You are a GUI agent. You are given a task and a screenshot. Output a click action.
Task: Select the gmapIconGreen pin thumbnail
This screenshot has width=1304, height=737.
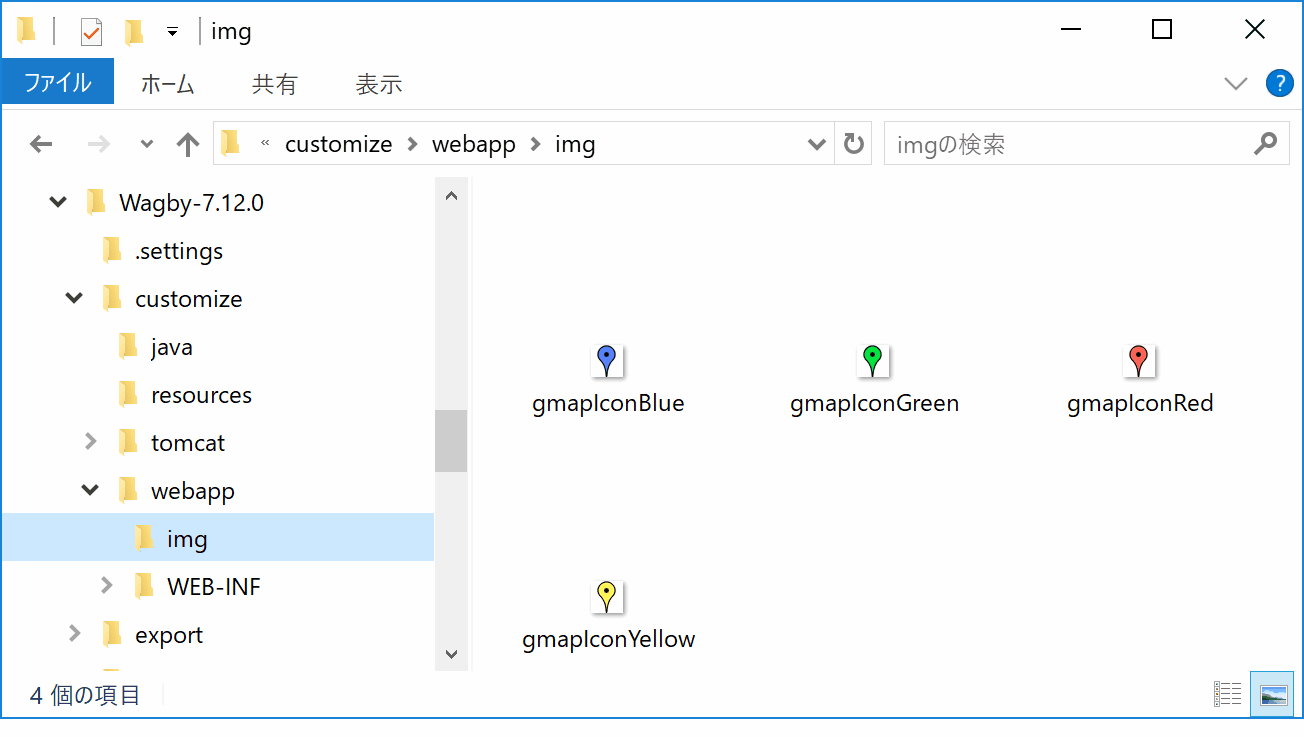tap(874, 361)
